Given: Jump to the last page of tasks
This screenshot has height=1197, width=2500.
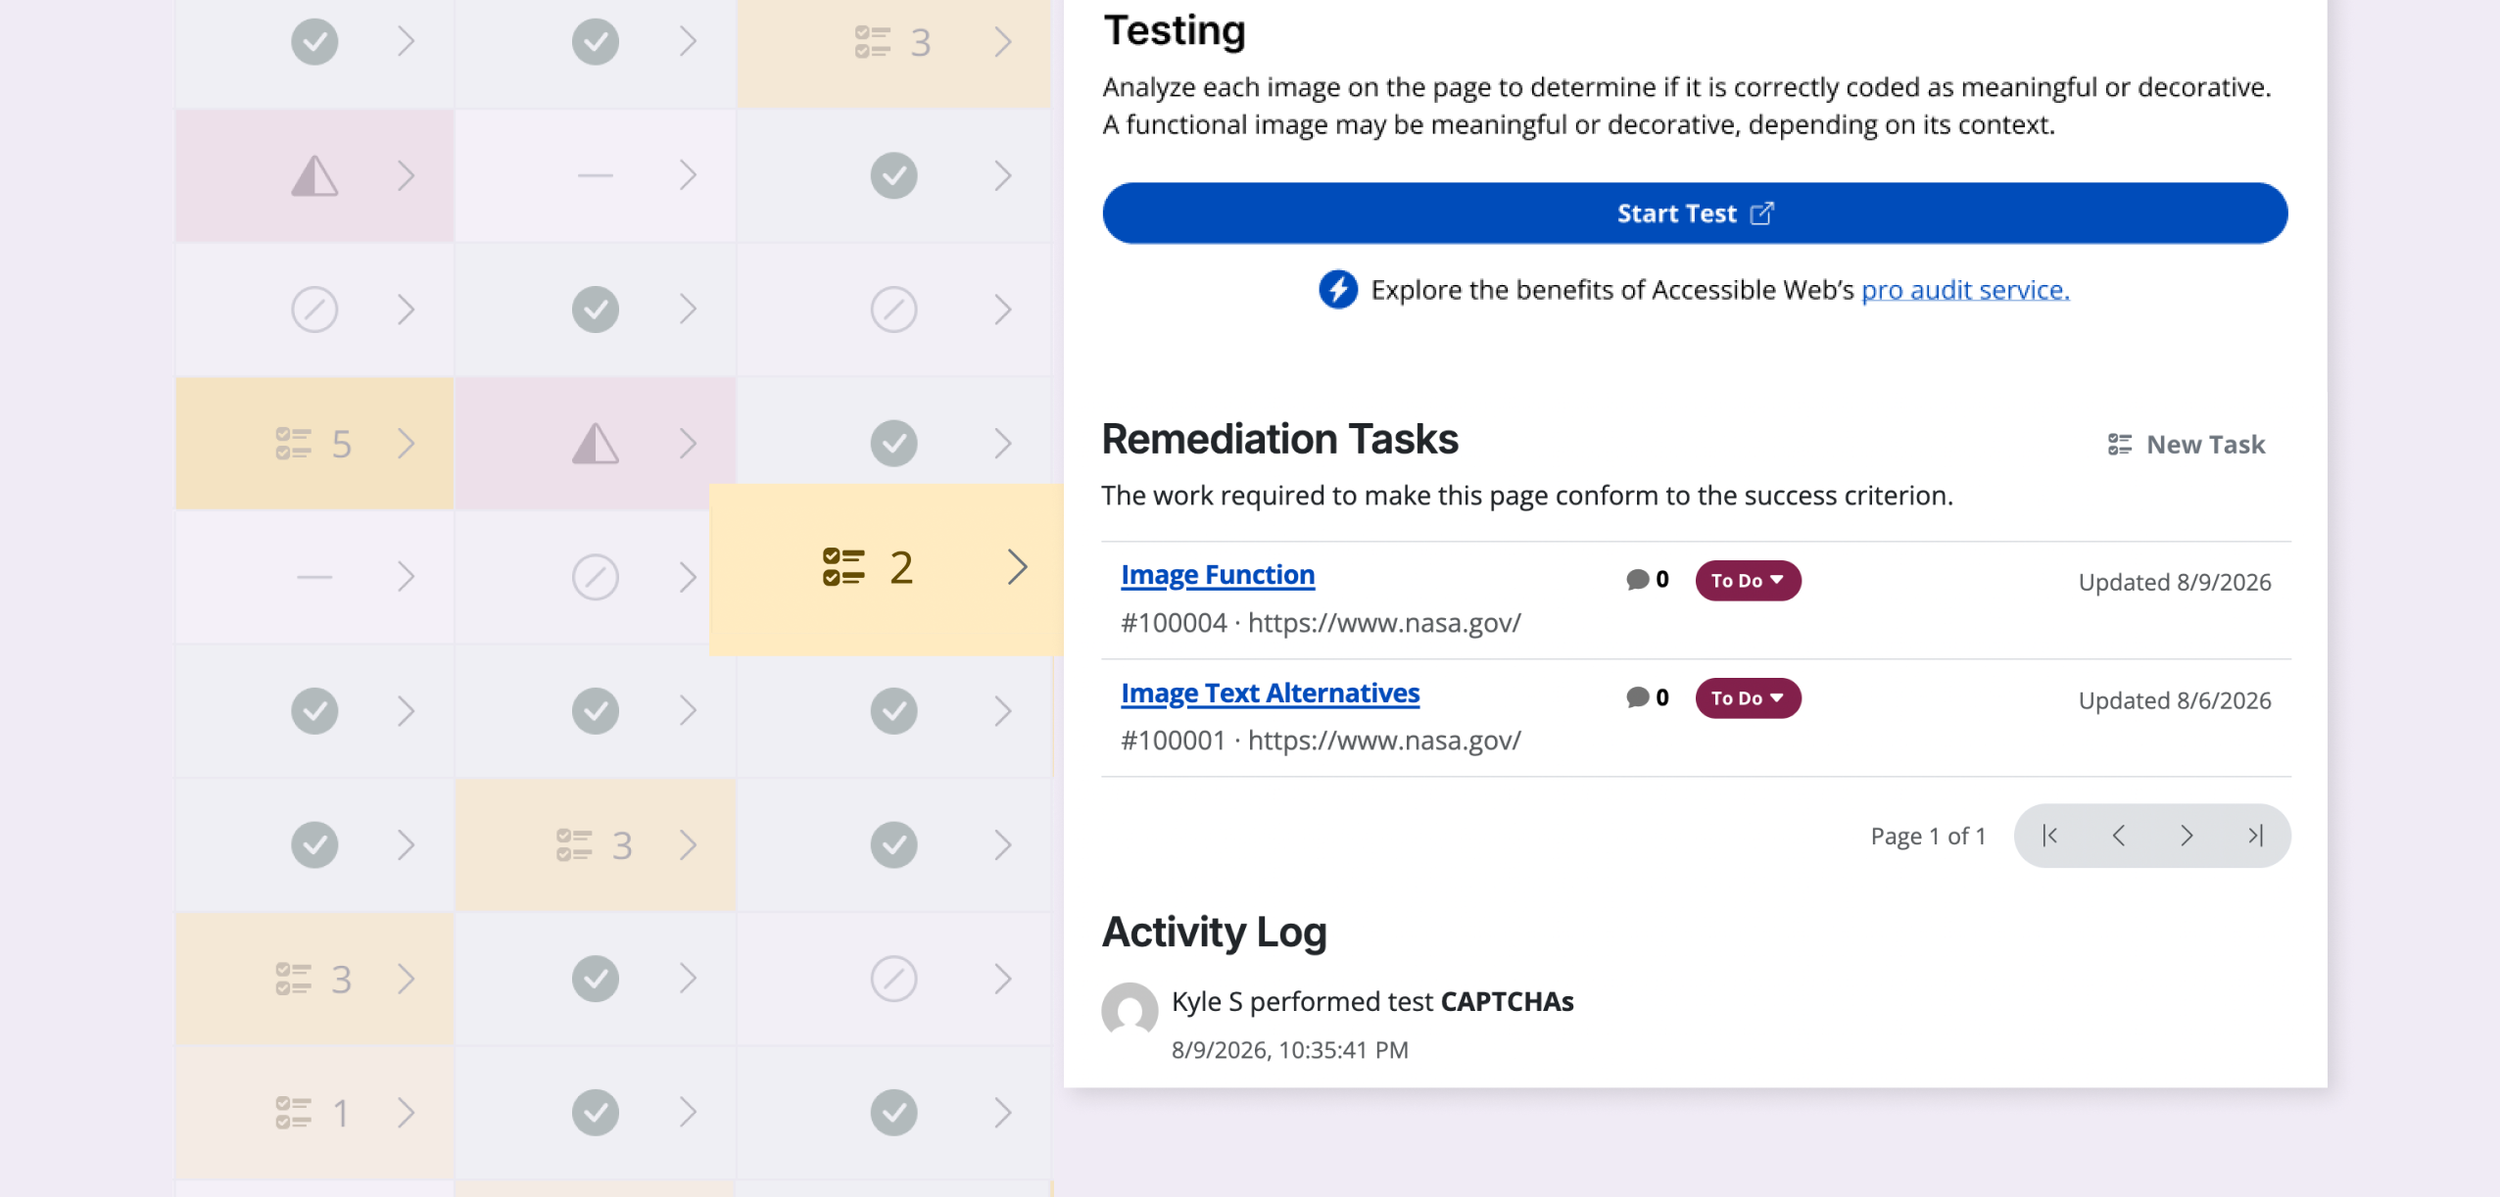Looking at the screenshot, I should click(2255, 835).
